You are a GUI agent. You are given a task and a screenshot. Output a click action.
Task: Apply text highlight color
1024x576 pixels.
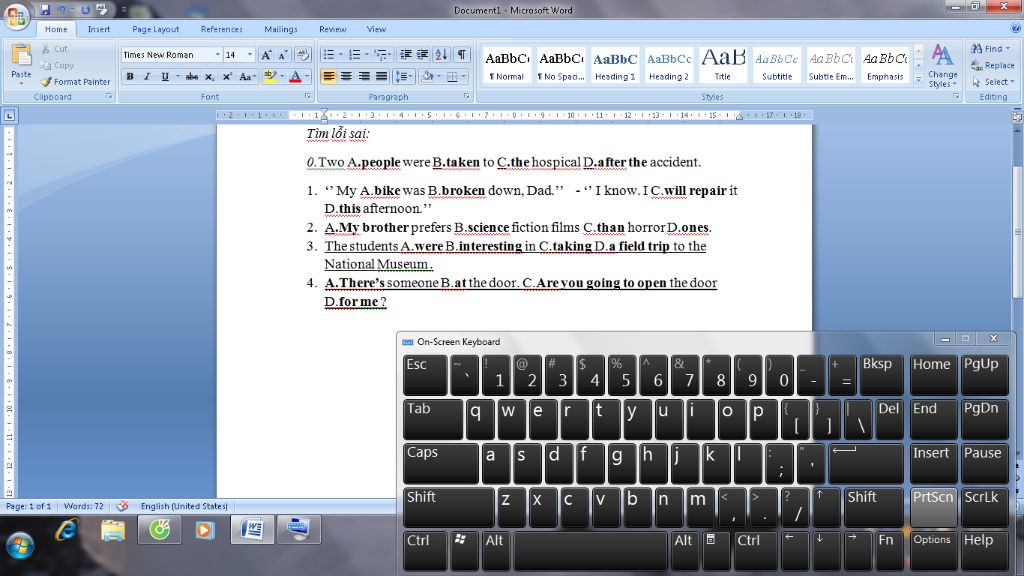(269, 76)
